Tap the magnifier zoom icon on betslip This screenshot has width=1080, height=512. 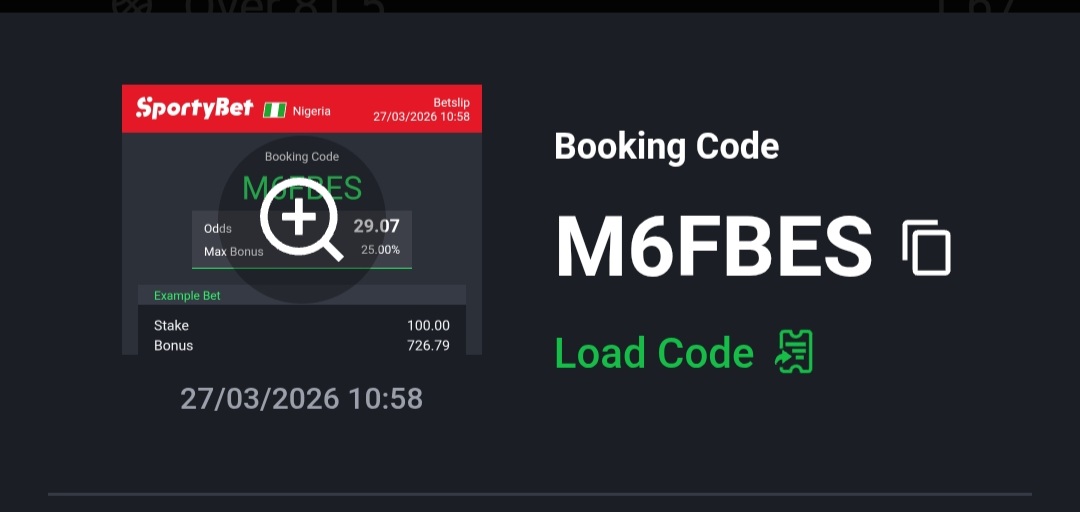pos(301,221)
